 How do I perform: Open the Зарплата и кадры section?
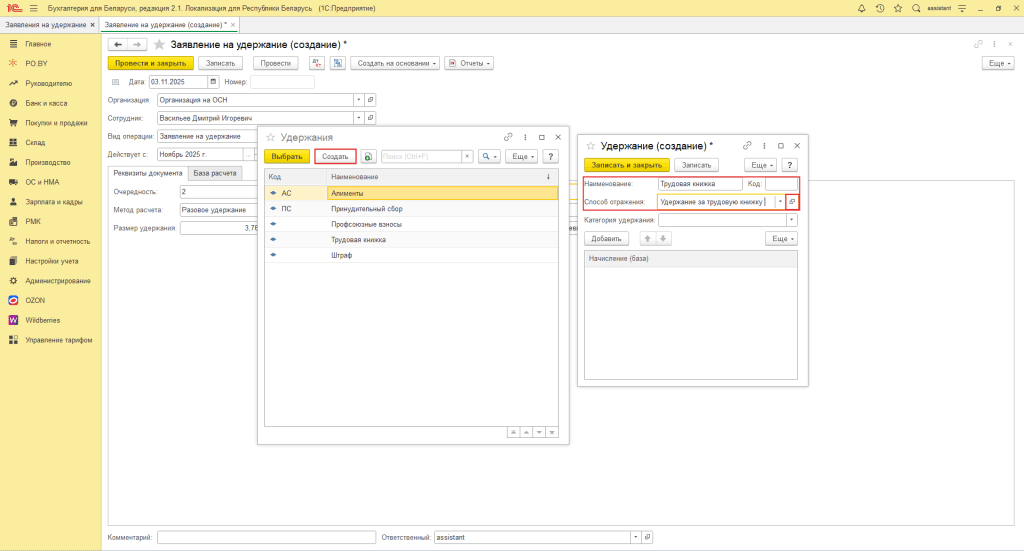[x=53, y=201]
